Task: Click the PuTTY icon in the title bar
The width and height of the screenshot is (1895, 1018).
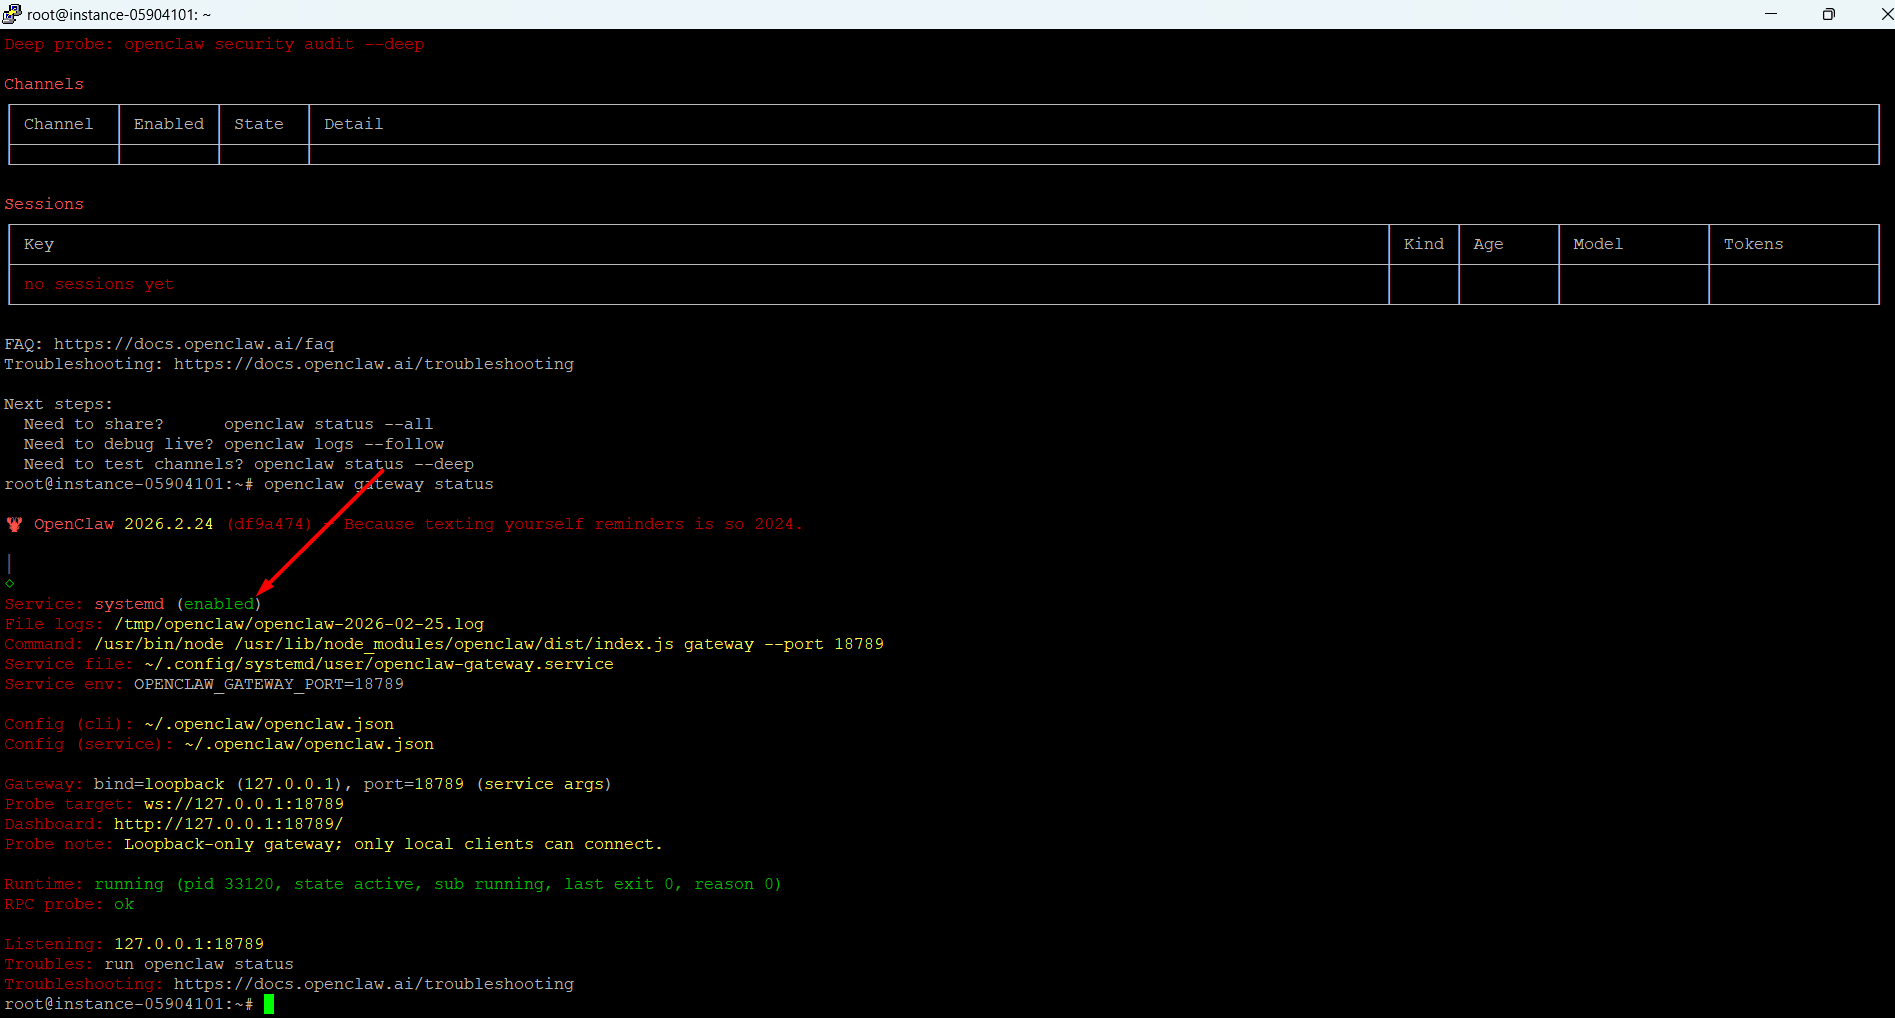Action: 12,14
